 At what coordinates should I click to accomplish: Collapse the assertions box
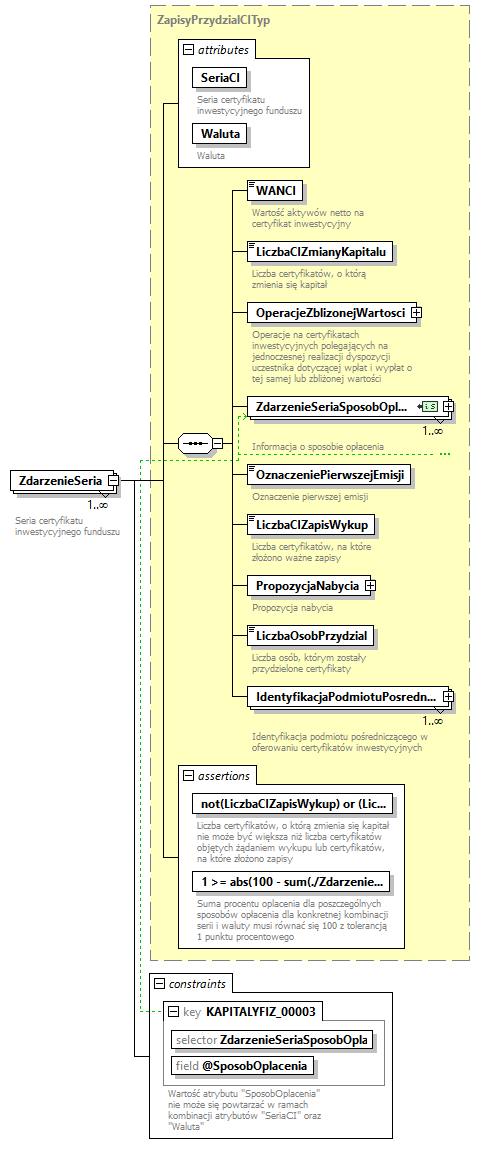click(x=189, y=776)
